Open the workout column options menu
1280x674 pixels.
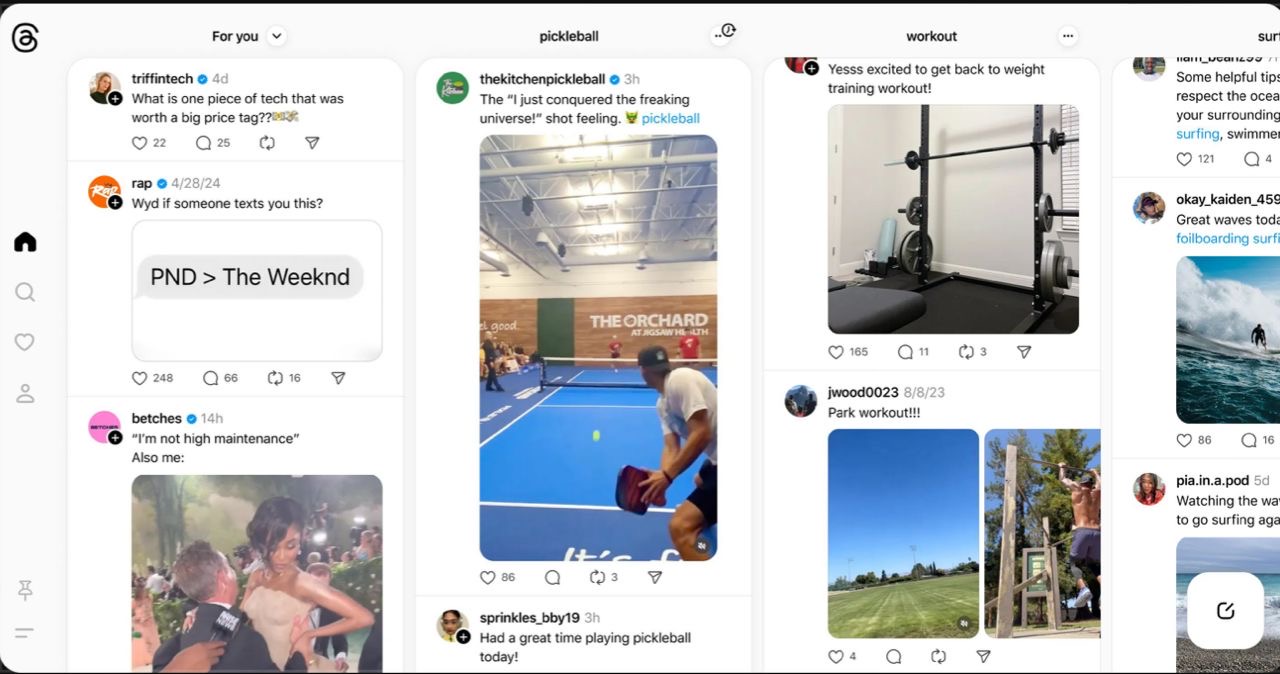pos(1068,36)
